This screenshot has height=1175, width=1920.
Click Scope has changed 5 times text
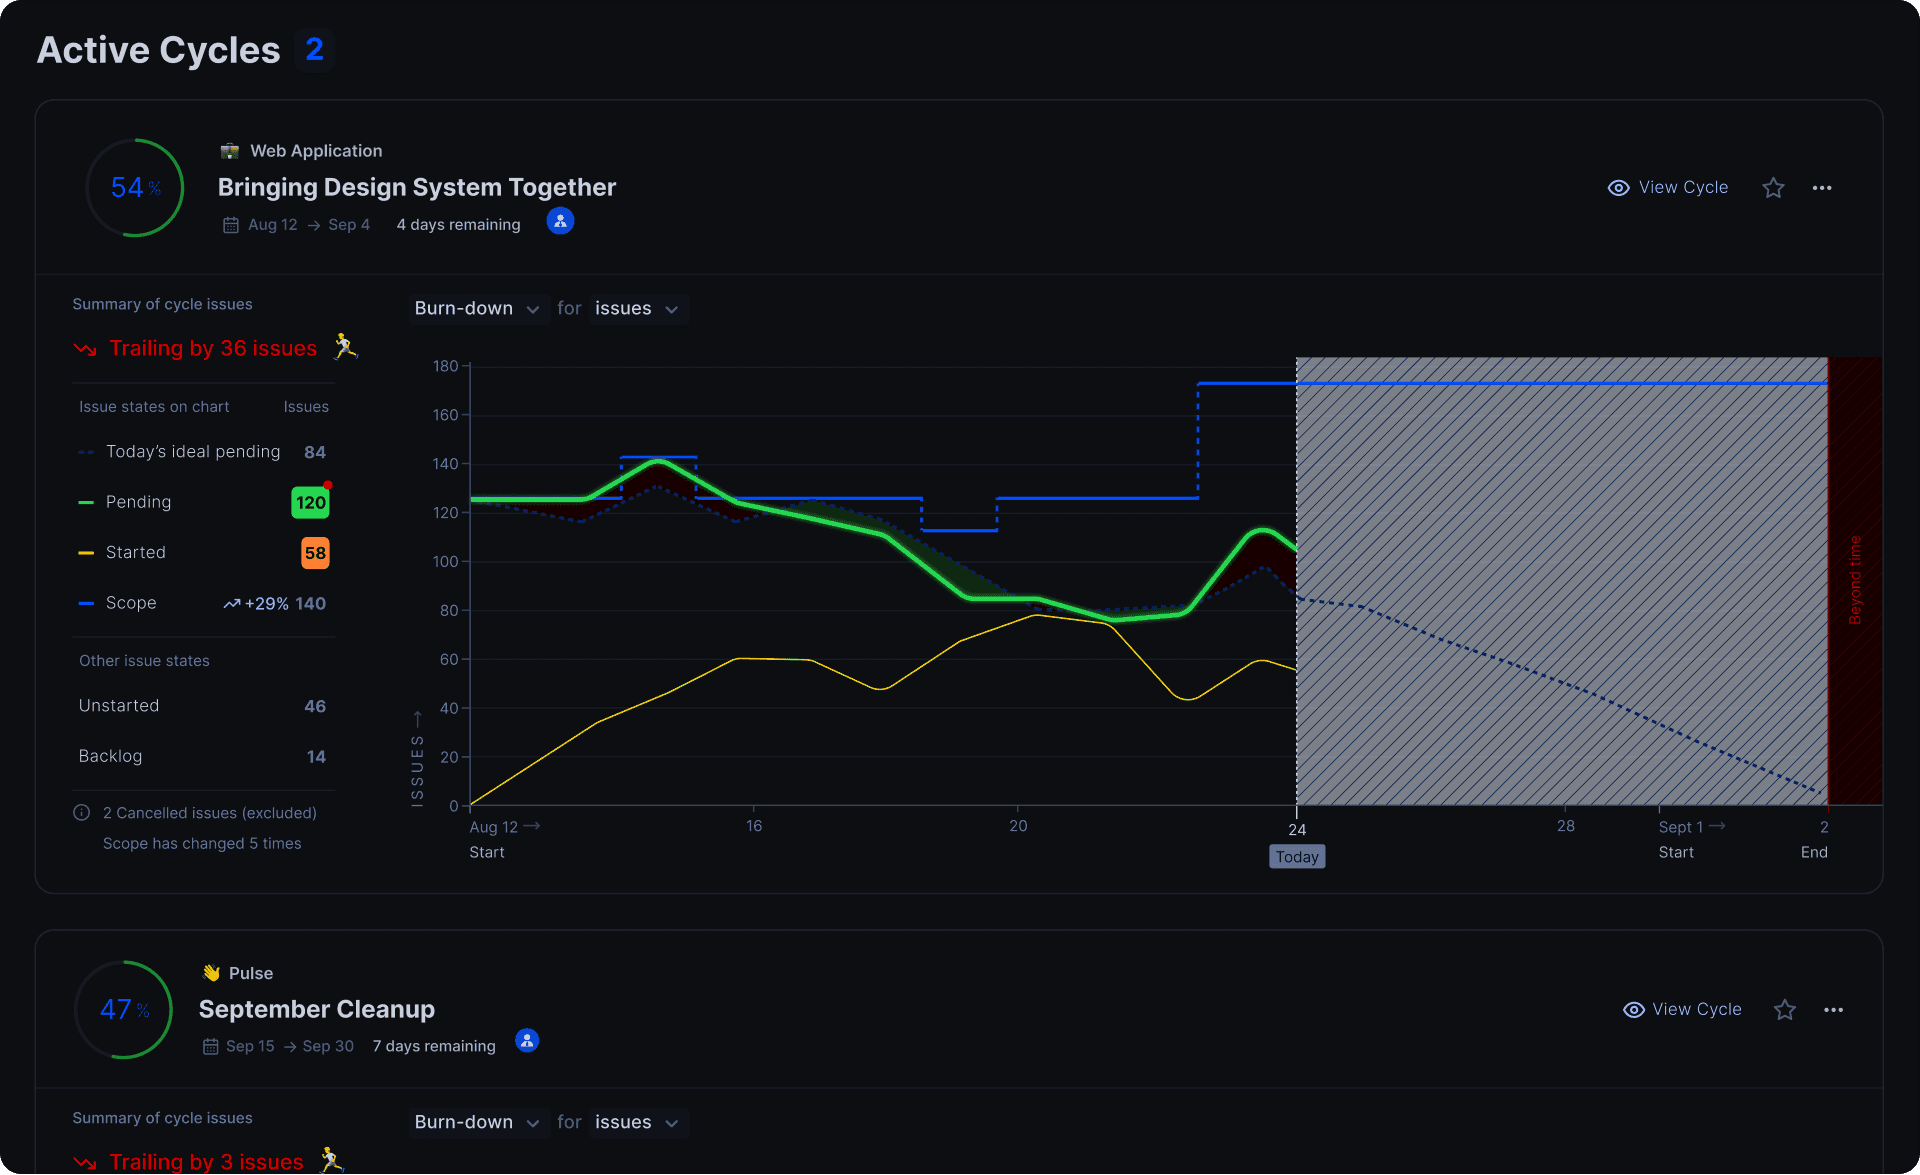click(x=202, y=844)
